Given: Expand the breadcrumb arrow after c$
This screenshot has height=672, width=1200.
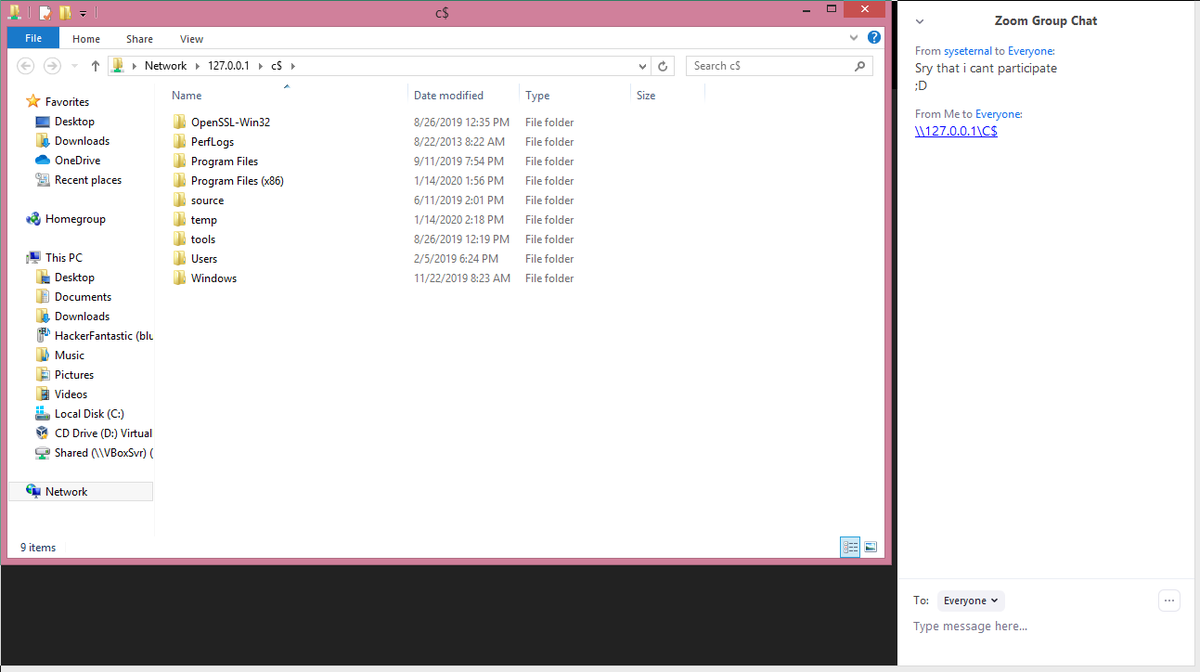Looking at the screenshot, I should (x=293, y=66).
